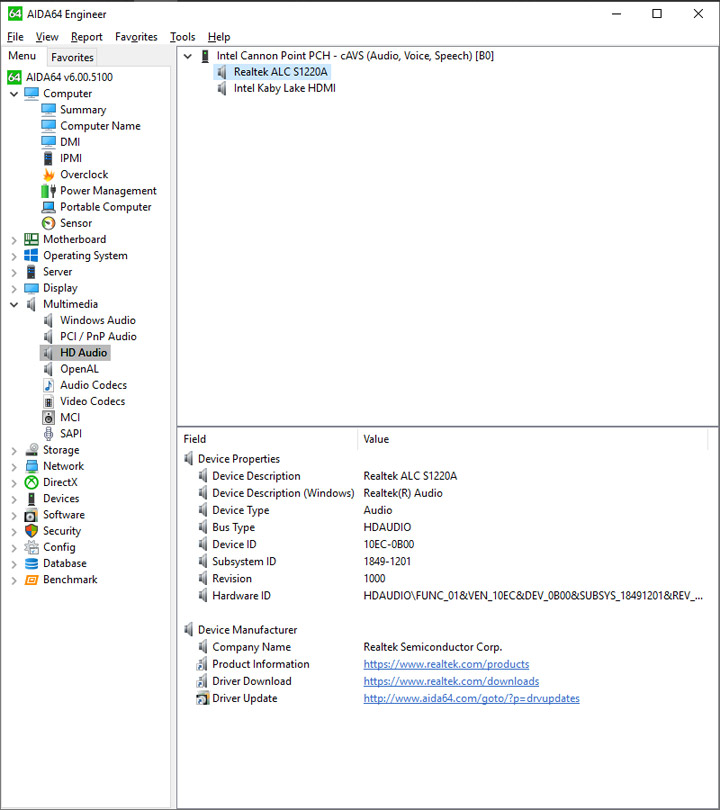This screenshot has width=720, height=810.
Task: Open the Summary page icon
Action: (x=49, y=110)
